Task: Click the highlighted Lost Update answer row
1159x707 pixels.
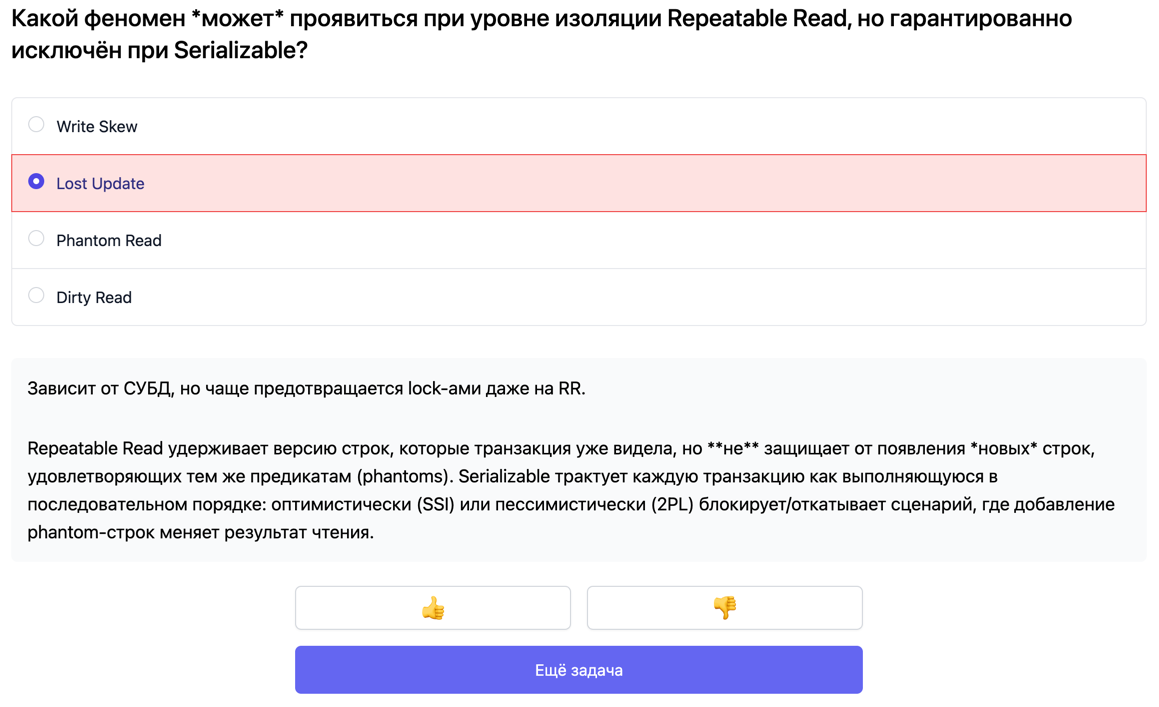Action: (400, 182)
